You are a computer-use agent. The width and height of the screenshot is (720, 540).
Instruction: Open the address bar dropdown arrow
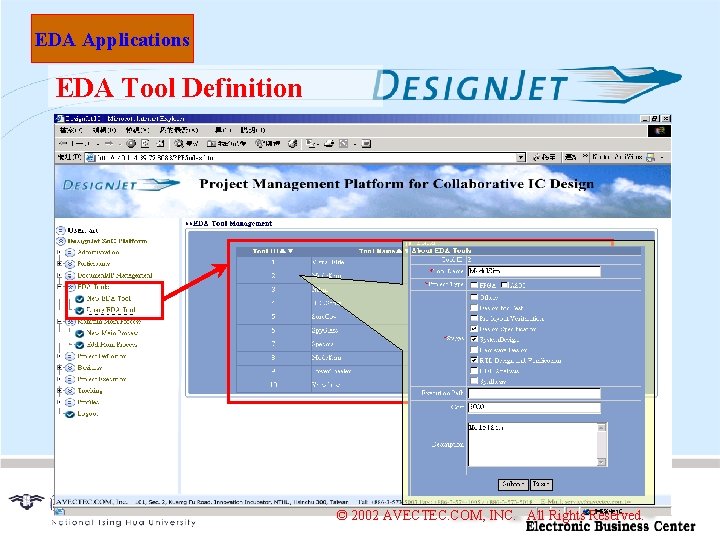(521, 158)
